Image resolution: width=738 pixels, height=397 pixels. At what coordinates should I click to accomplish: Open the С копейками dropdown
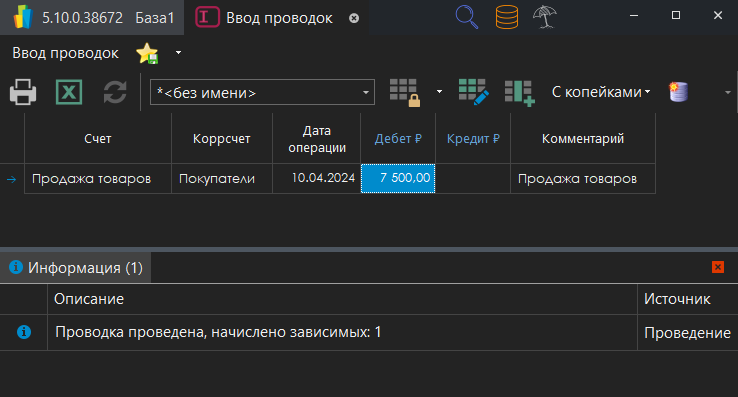click(x=601, y=92)
